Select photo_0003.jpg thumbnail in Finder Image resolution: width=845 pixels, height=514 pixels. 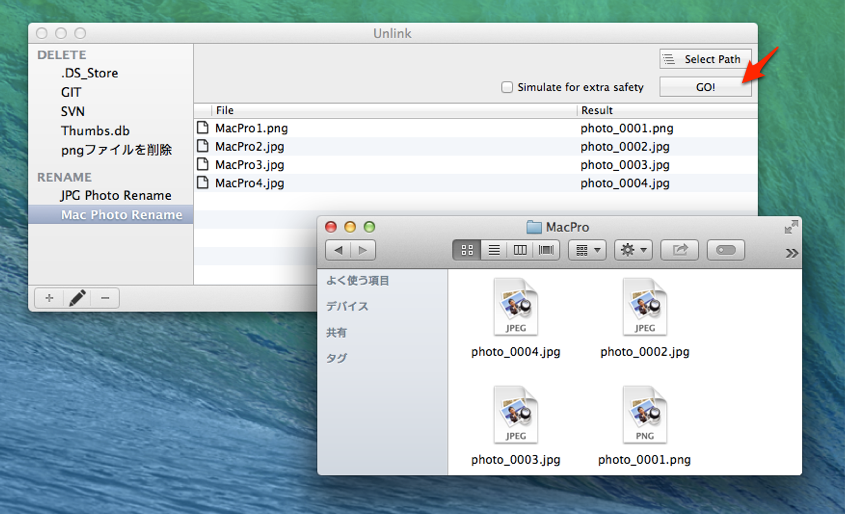click(x=516, y=415)
